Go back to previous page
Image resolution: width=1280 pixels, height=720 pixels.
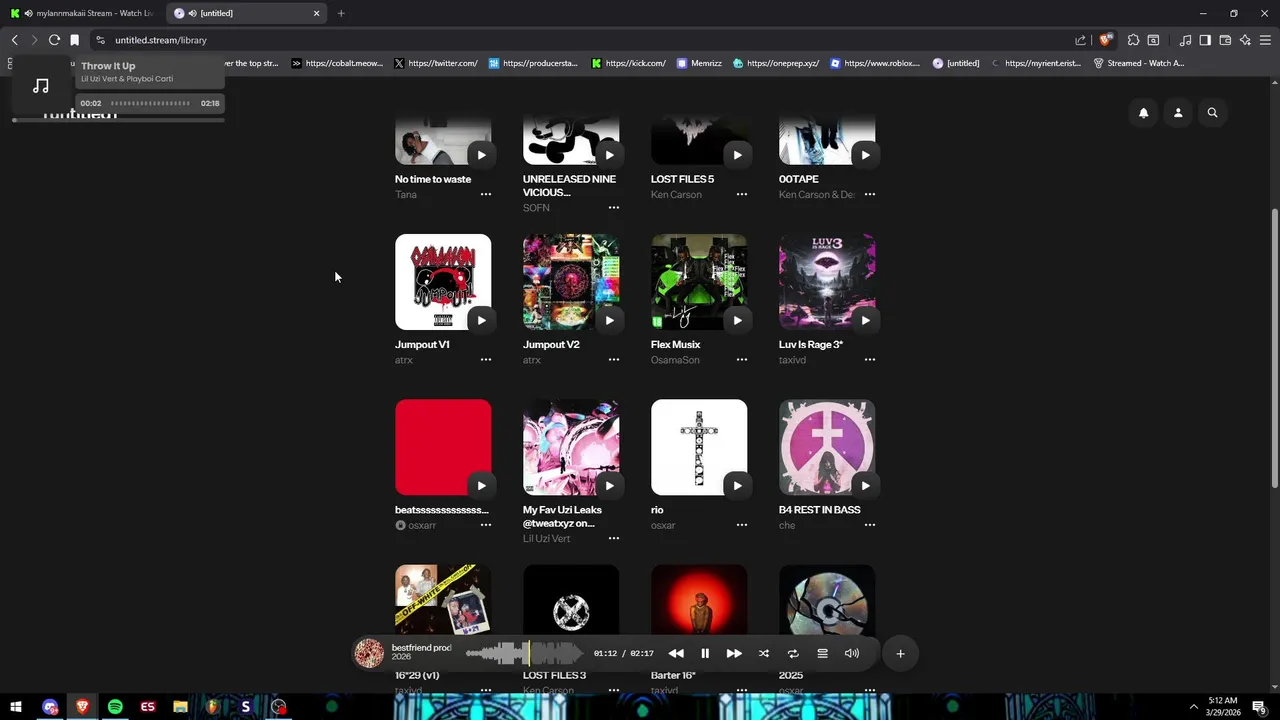pos(14,40)
